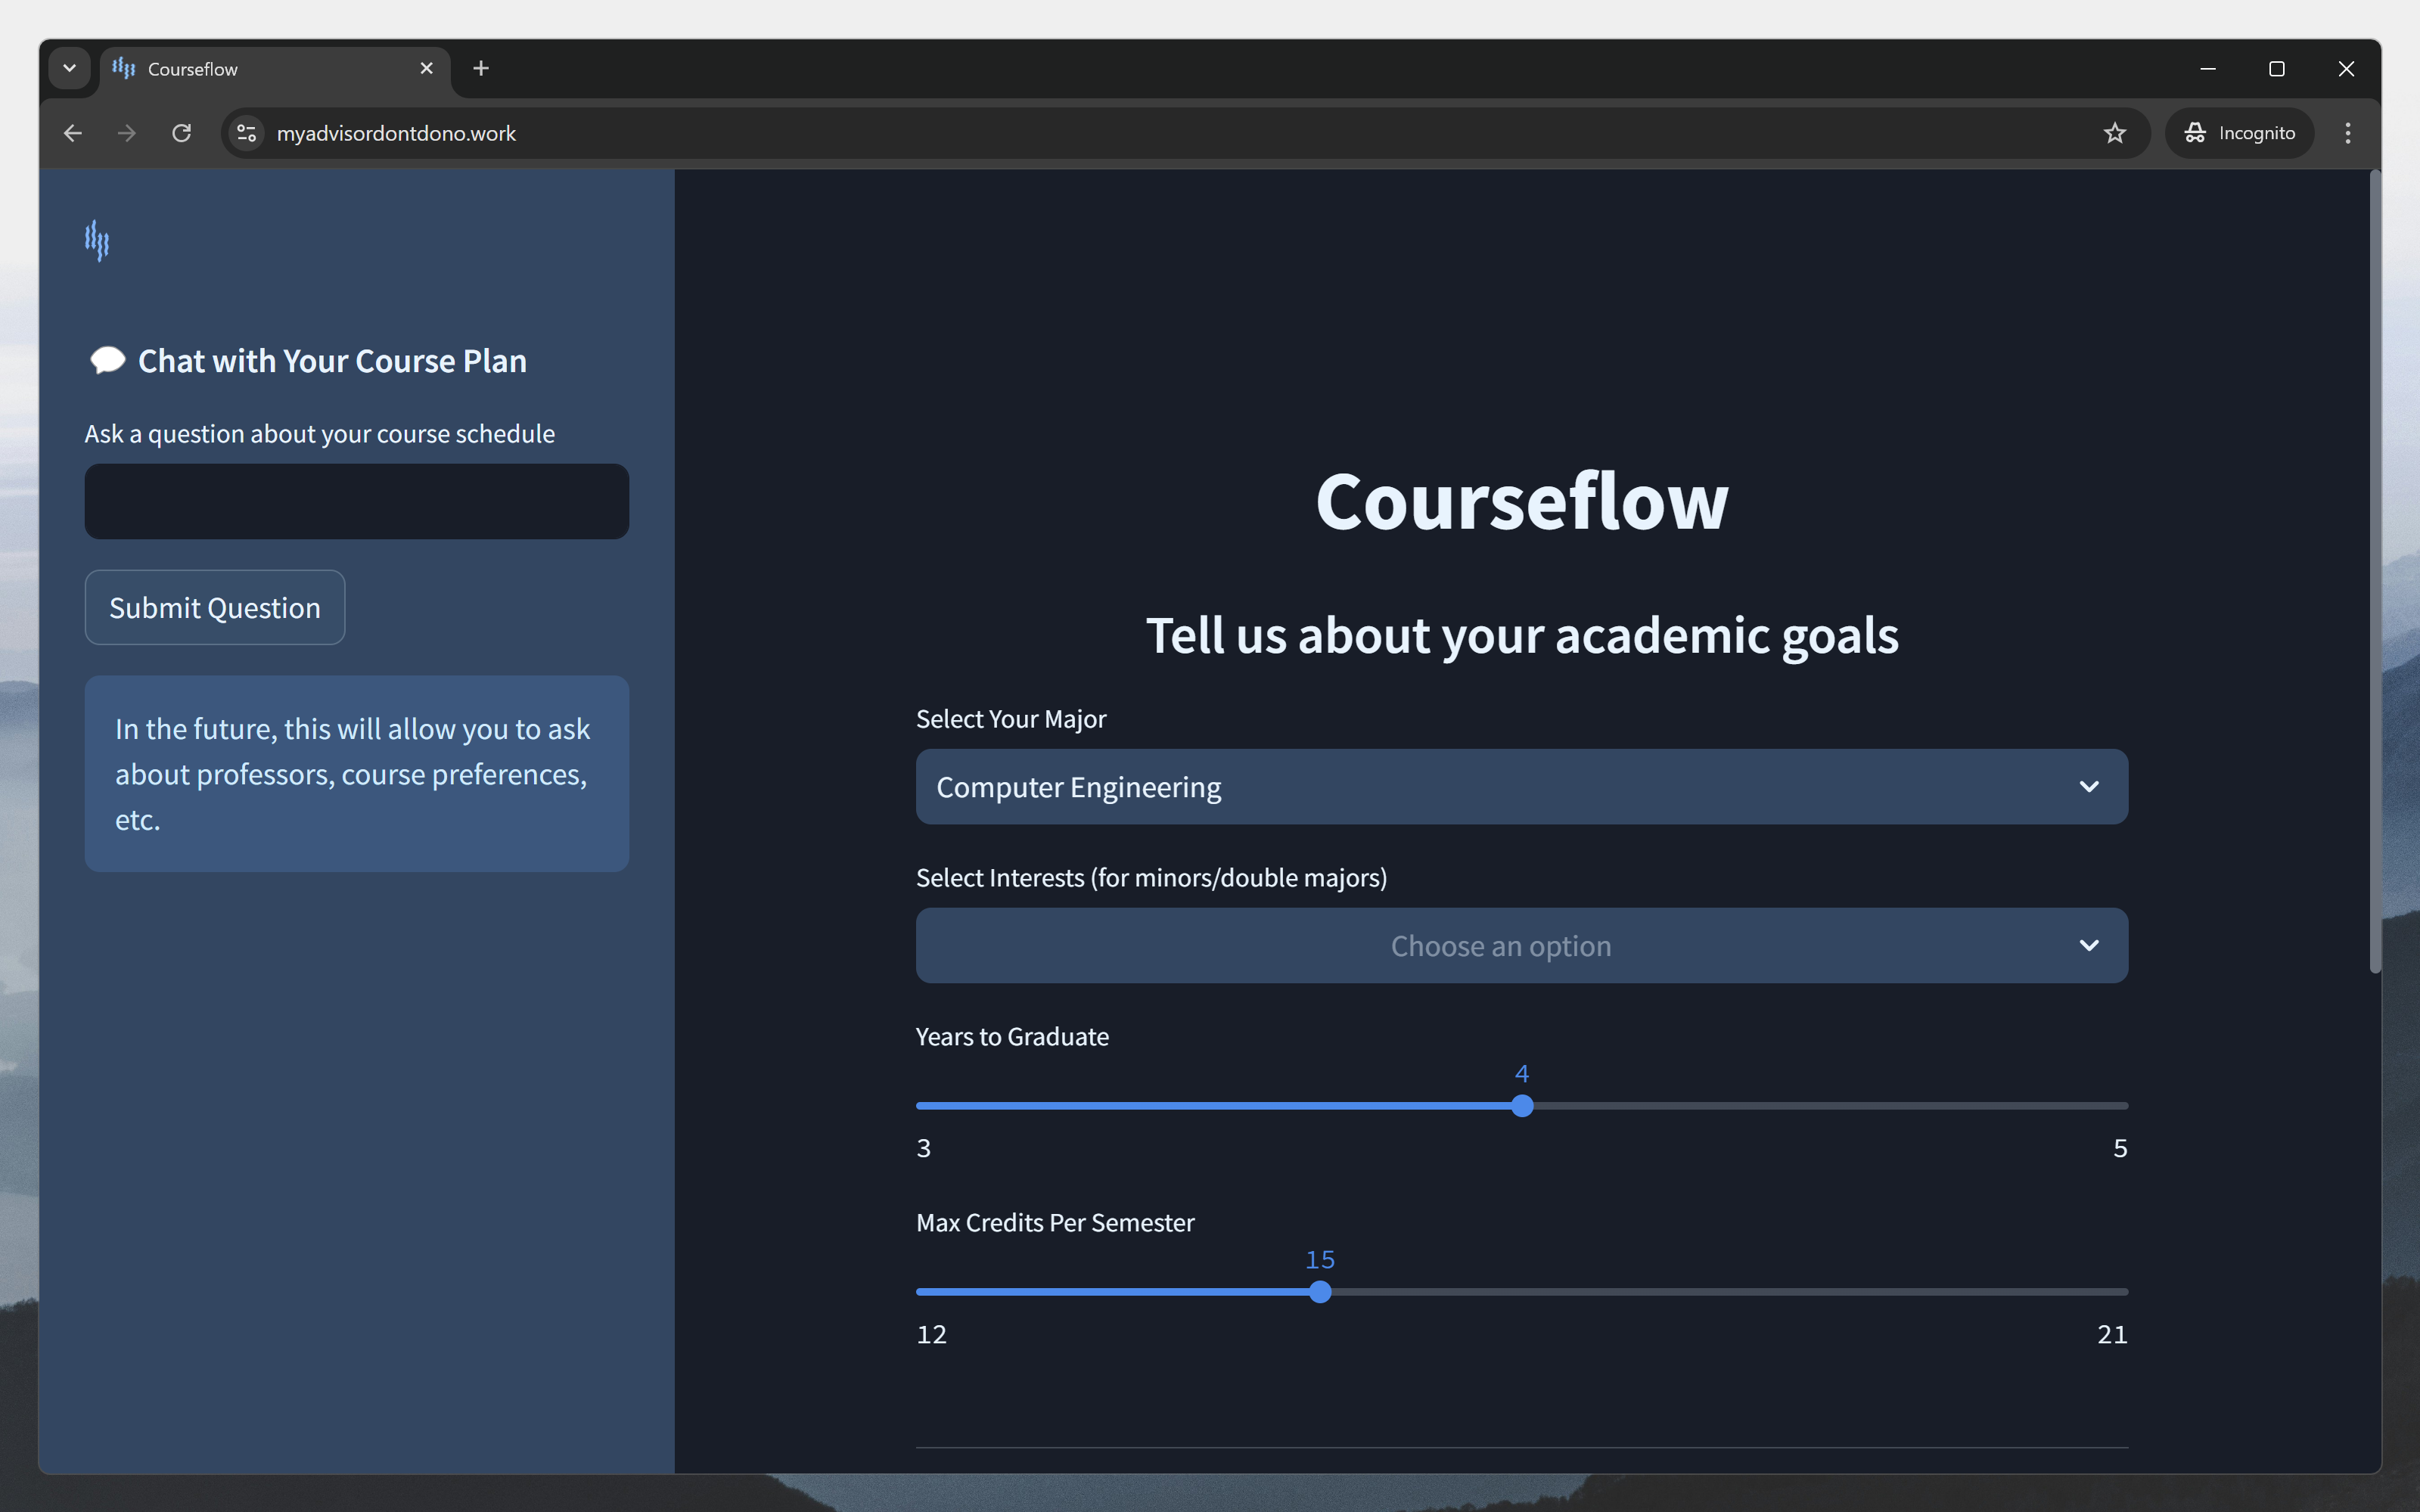Open new tab with plus icon

click(481, 68)
